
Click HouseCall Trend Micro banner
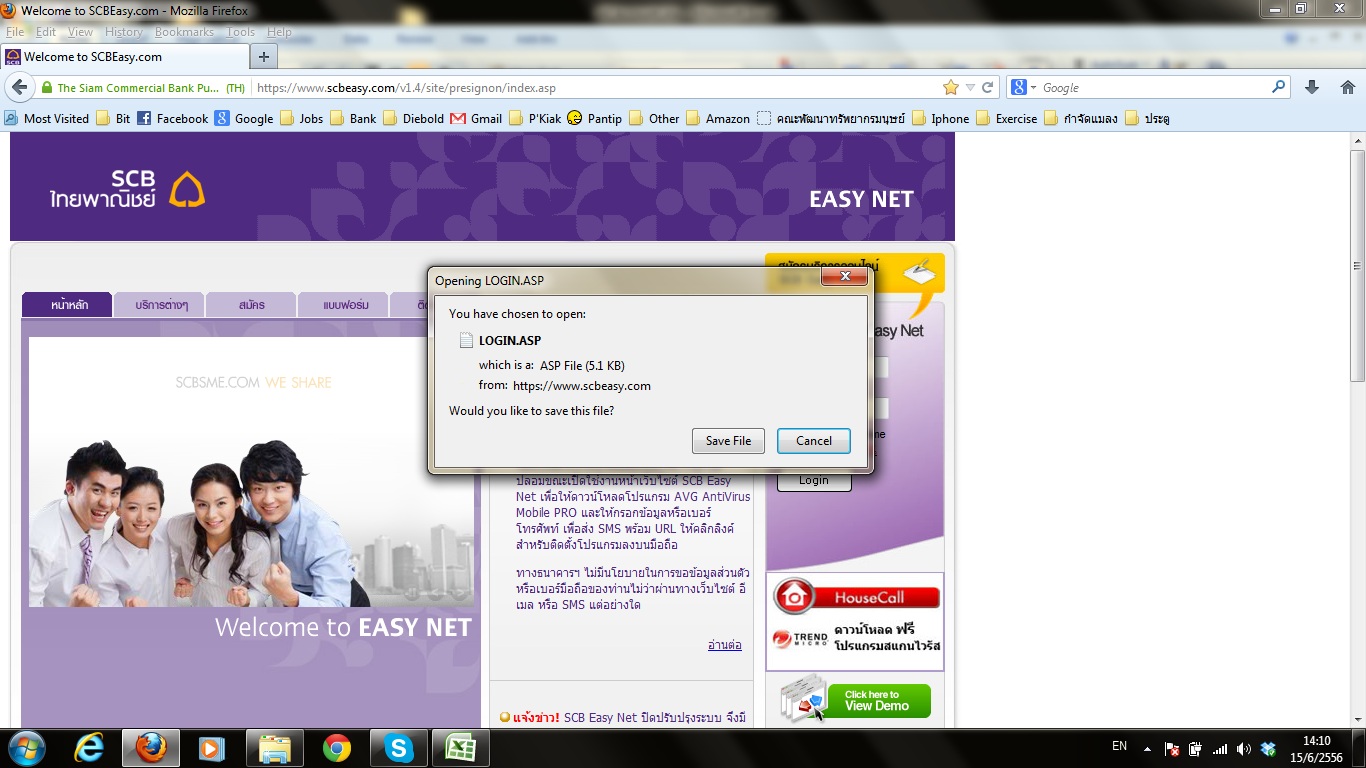(x=855, y=622)
